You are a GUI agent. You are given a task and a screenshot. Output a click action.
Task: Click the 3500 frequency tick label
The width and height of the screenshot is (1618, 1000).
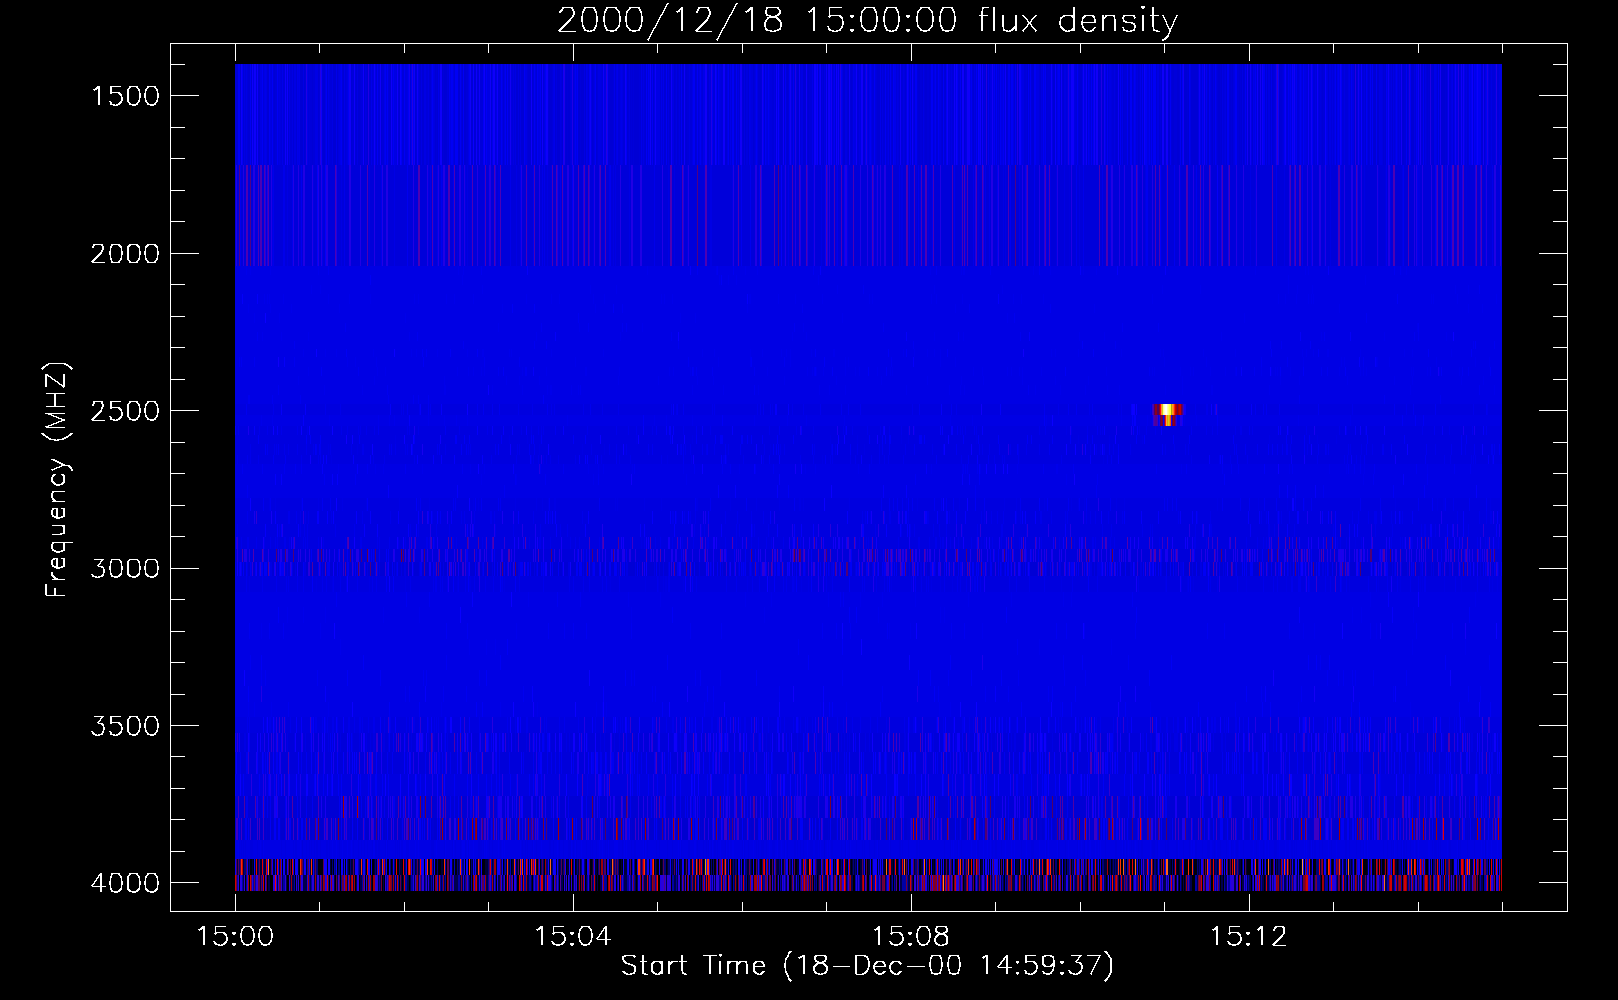[125, 726]
